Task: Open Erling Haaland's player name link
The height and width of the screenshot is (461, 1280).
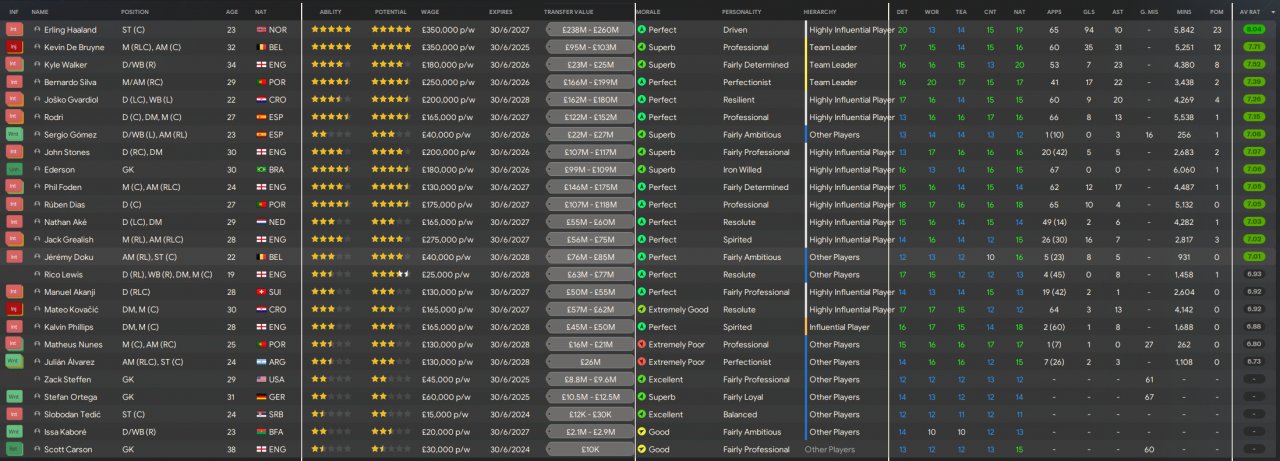Action: click(x=68, y=30)
